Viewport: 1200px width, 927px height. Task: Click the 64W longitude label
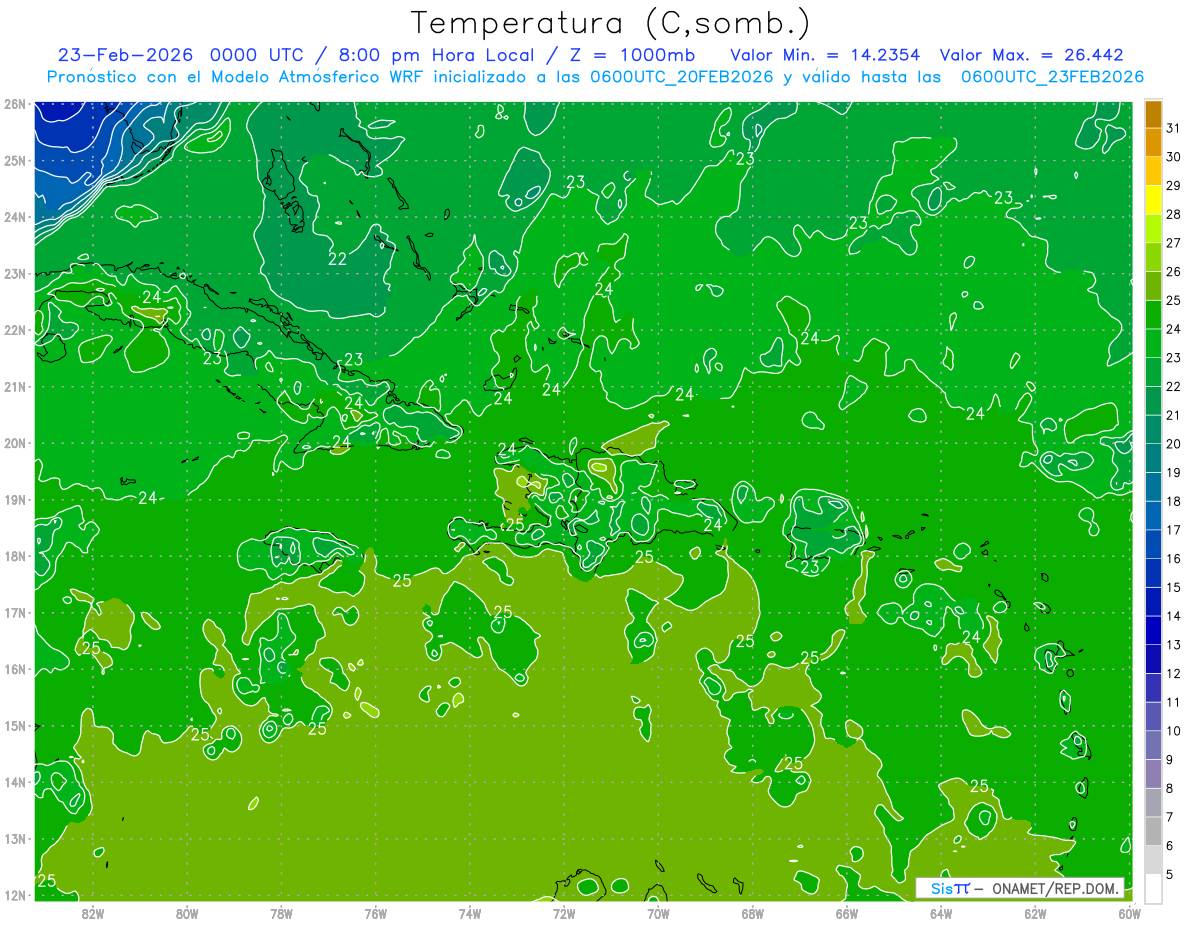tap(941, 913)
